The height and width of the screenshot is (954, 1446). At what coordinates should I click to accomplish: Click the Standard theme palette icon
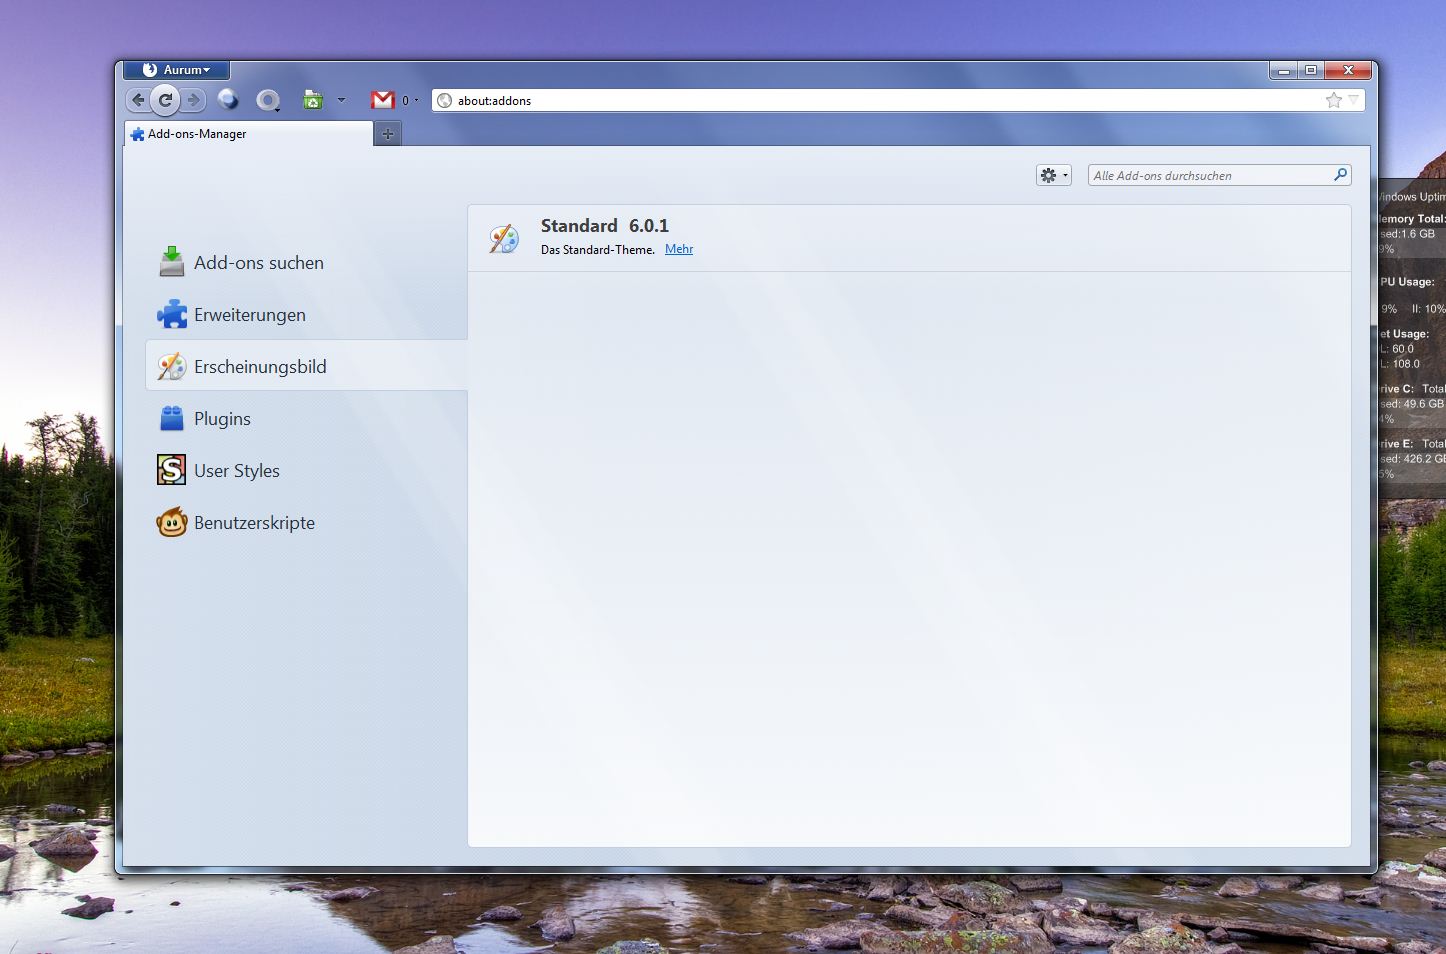[504, 238]
